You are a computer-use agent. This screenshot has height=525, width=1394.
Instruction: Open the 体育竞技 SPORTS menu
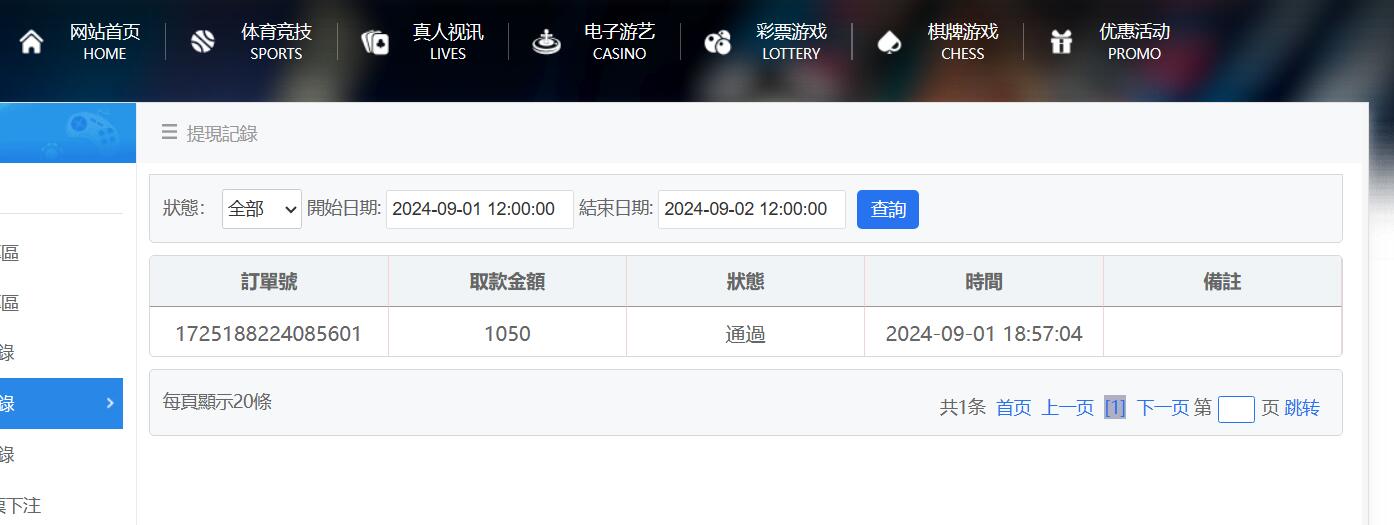coord(276,42)
